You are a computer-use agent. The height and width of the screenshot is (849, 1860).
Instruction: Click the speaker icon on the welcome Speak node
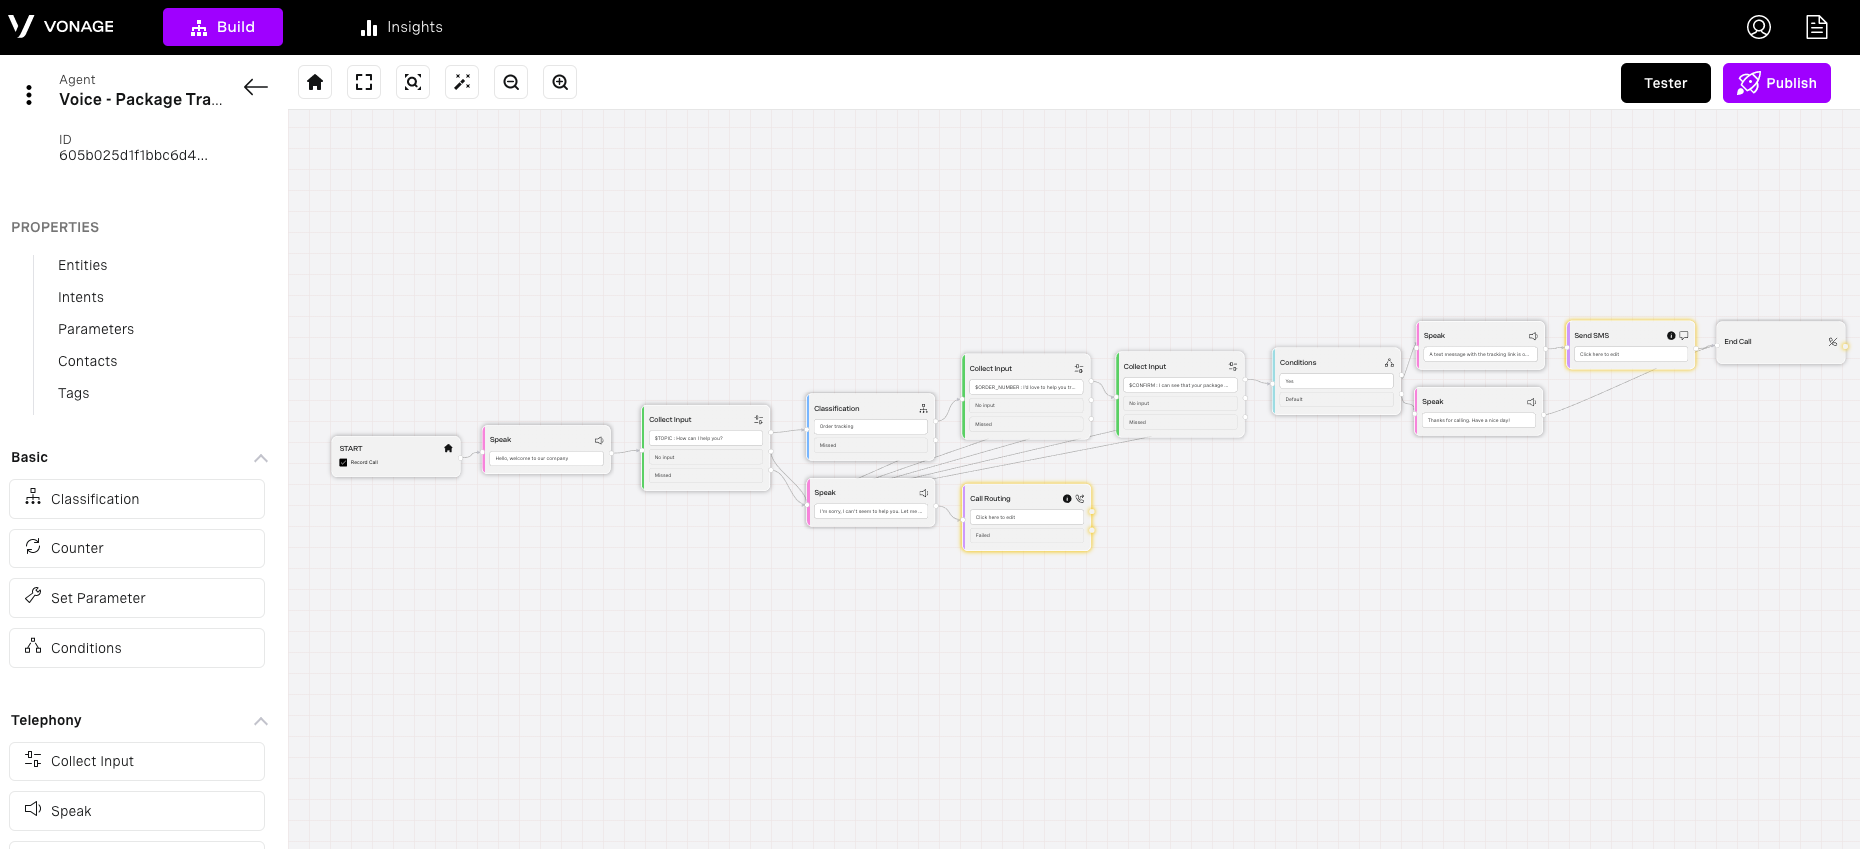pyautogui.click(x=599, y=440)
